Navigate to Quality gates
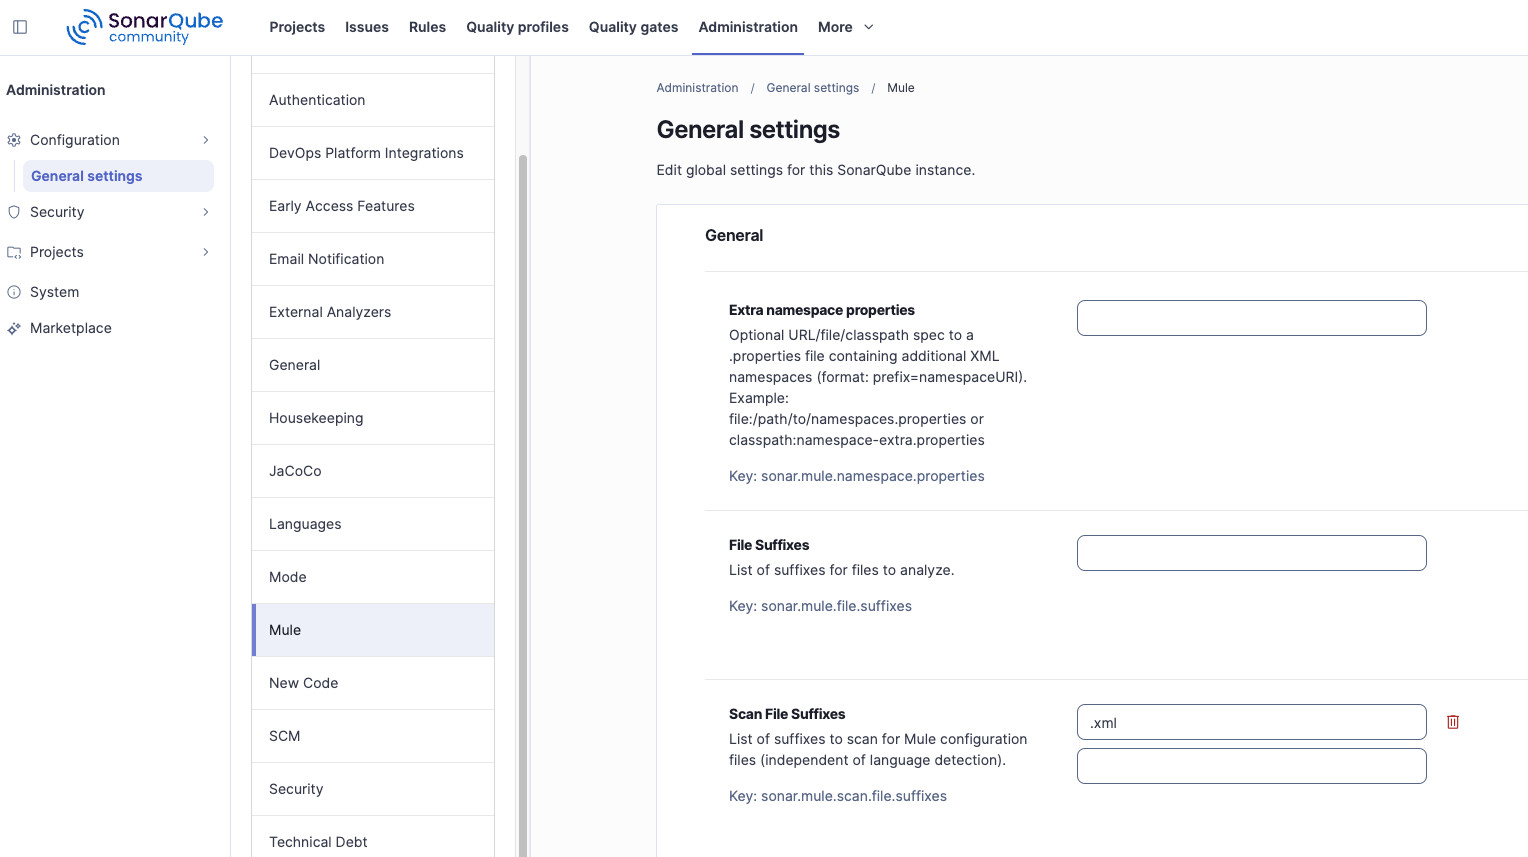The image size is (1528, 857). point(633,27)
